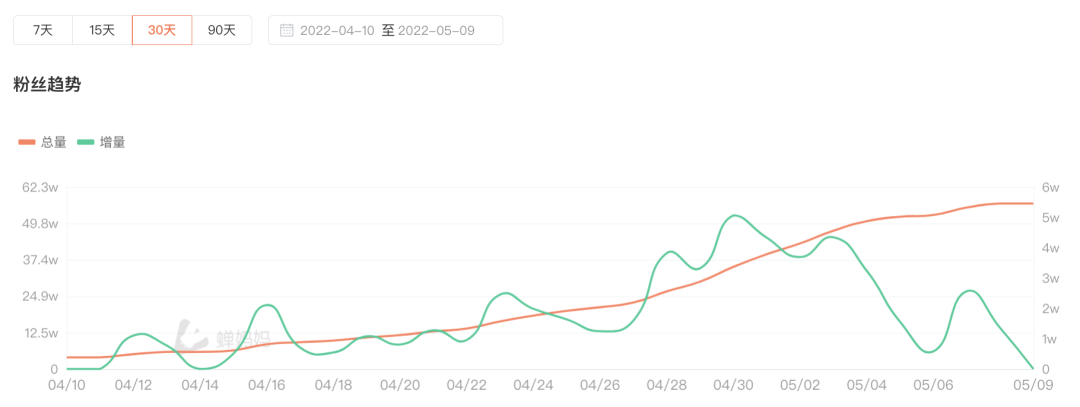
Task: Select the 7天 time range tab
Action: (x=43, y=30)
